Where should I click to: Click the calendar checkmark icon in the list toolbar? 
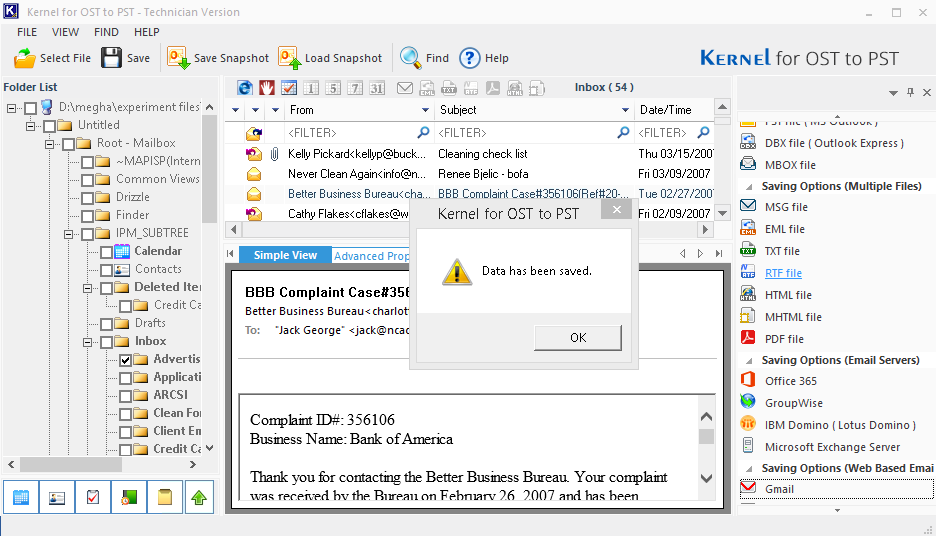pyautogui.click(x=289, y=88)
